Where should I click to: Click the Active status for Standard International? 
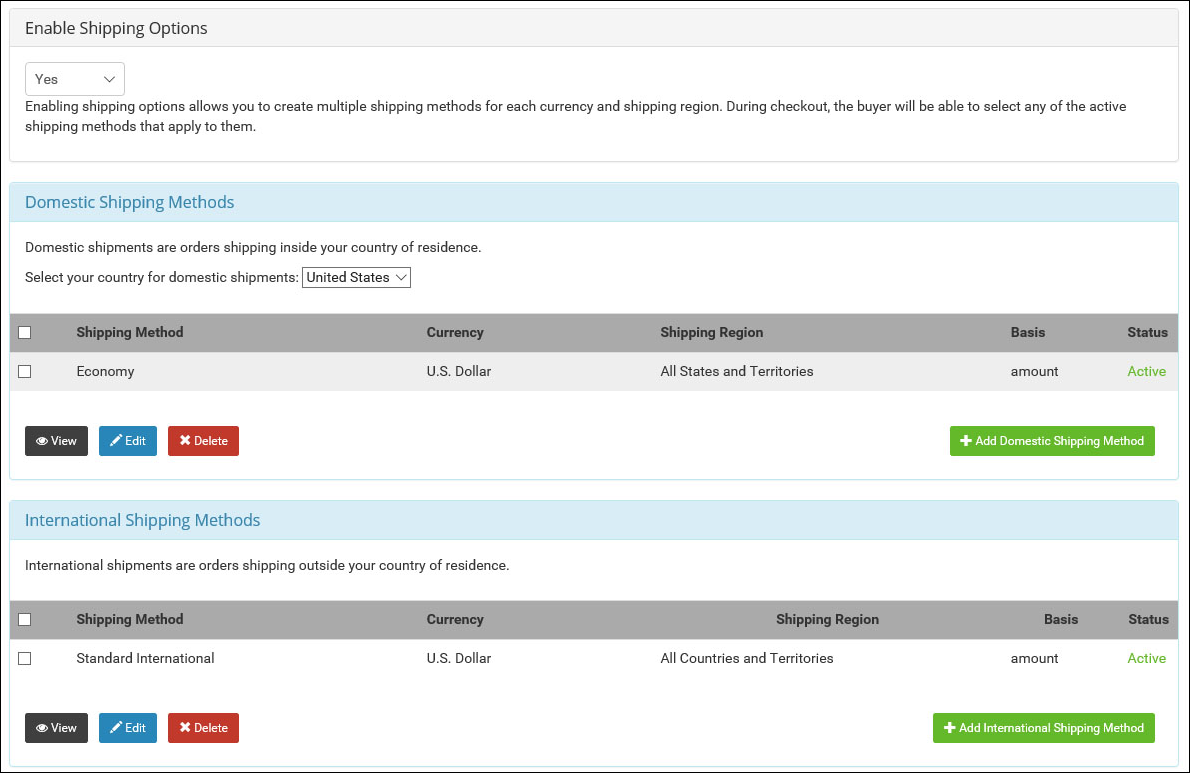tap(1146, 658)
